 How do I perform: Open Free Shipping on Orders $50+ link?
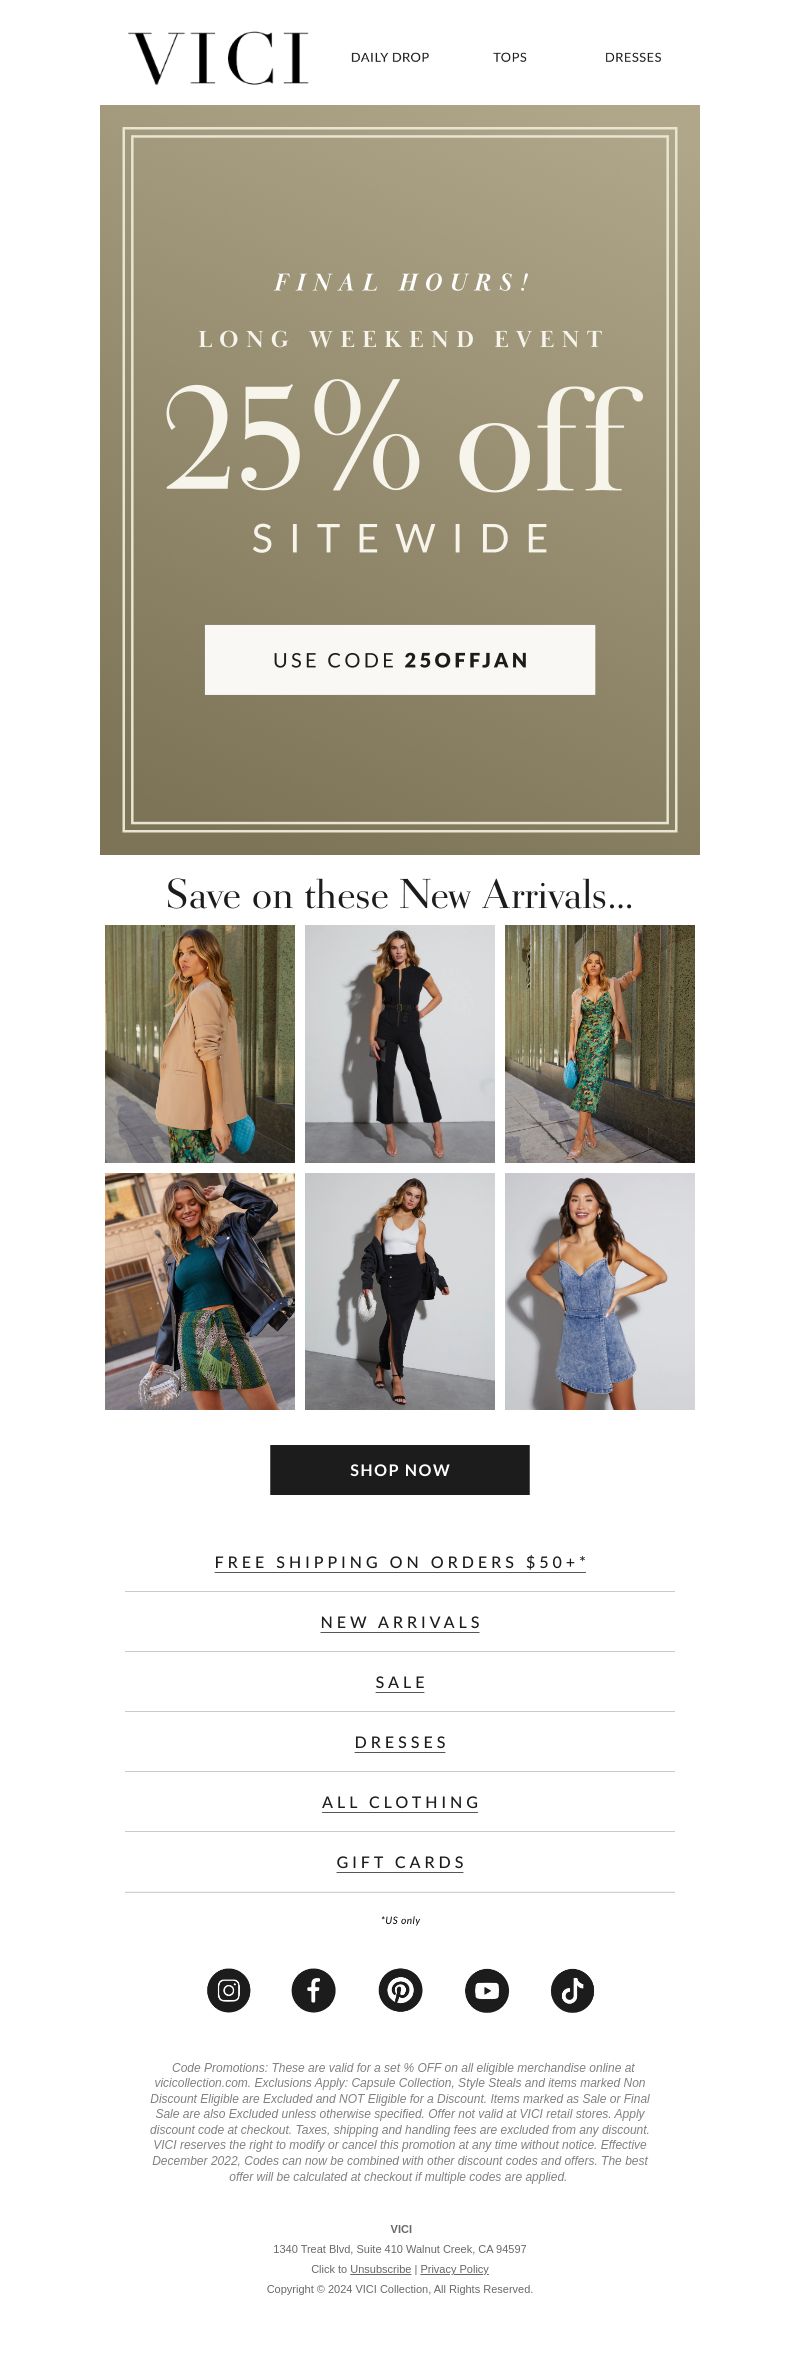coord(400,1562)
